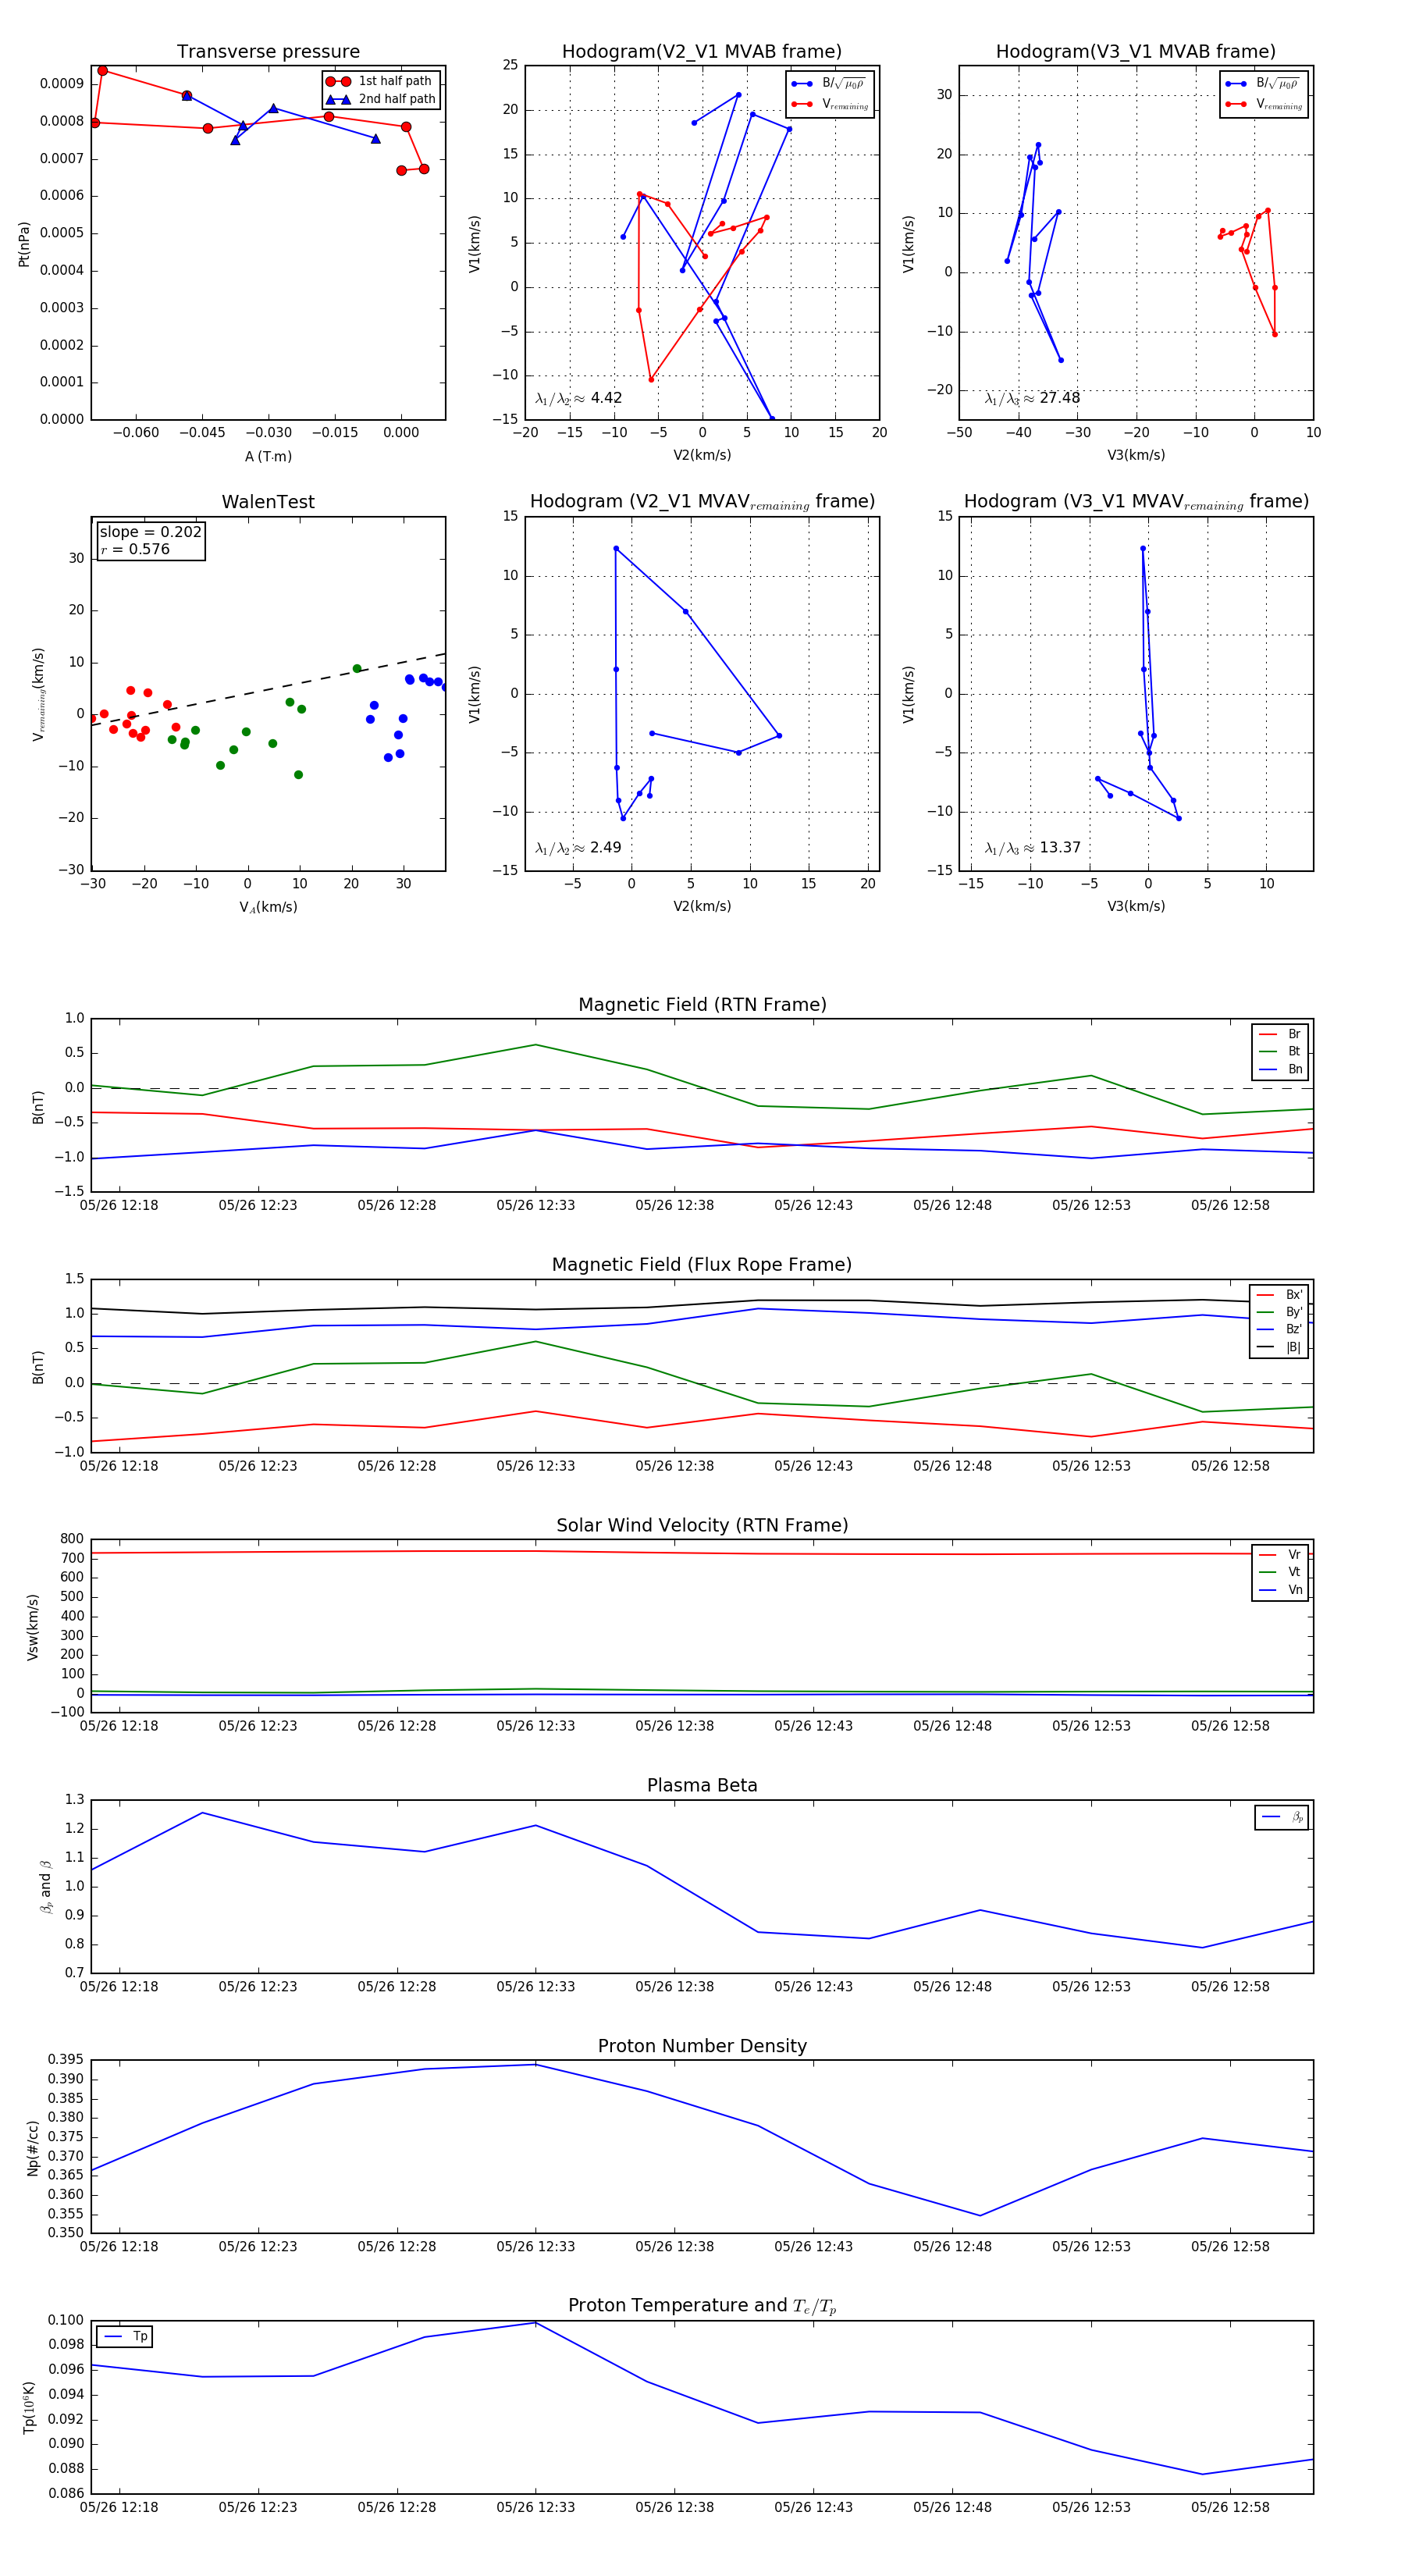Select the 'Tp' legend entry
This screenshot has height=2576, width=1405.
point(125,2337)
